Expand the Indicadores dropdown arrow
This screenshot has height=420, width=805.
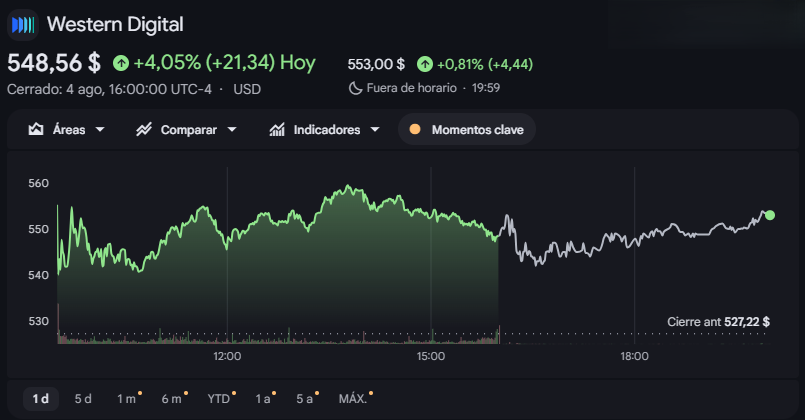tap(375, 129)
